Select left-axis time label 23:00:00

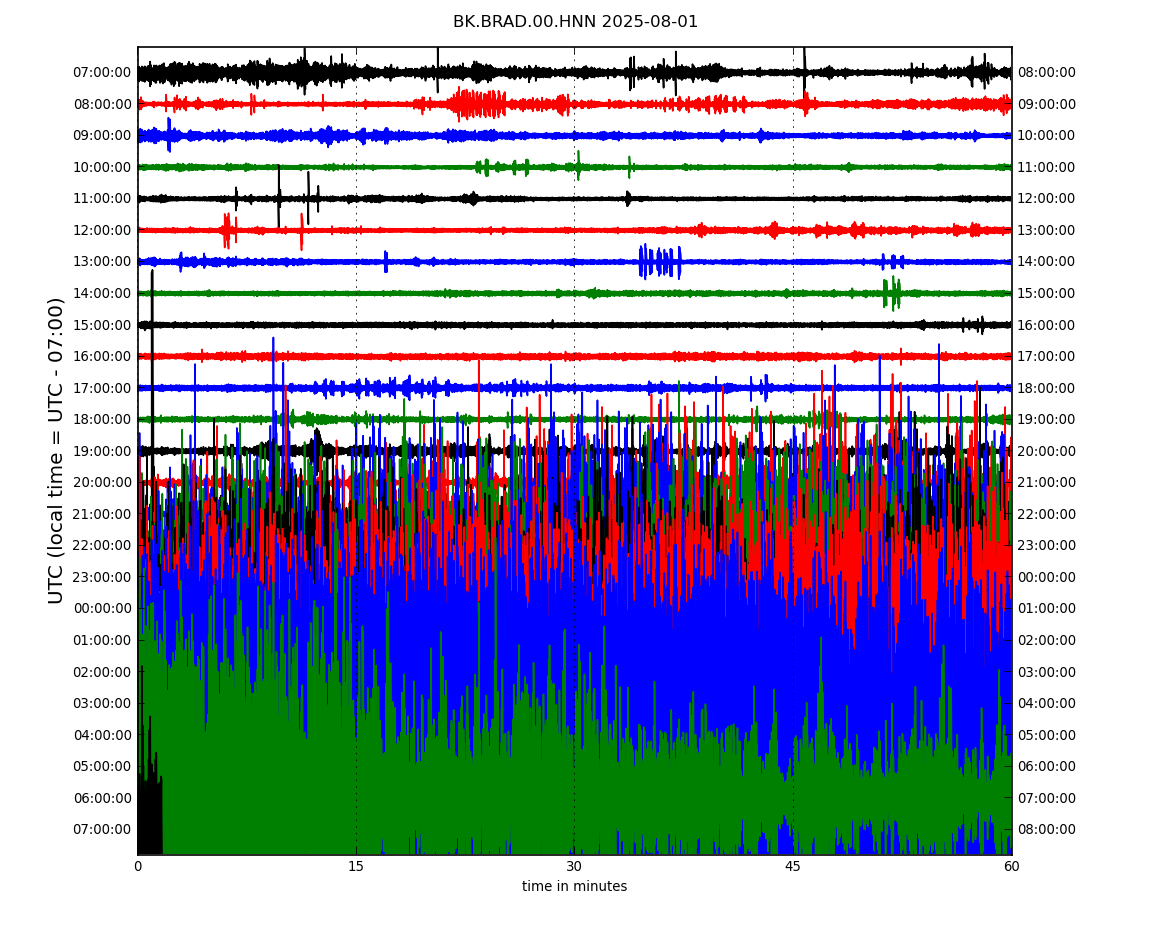tap(102, 577)
